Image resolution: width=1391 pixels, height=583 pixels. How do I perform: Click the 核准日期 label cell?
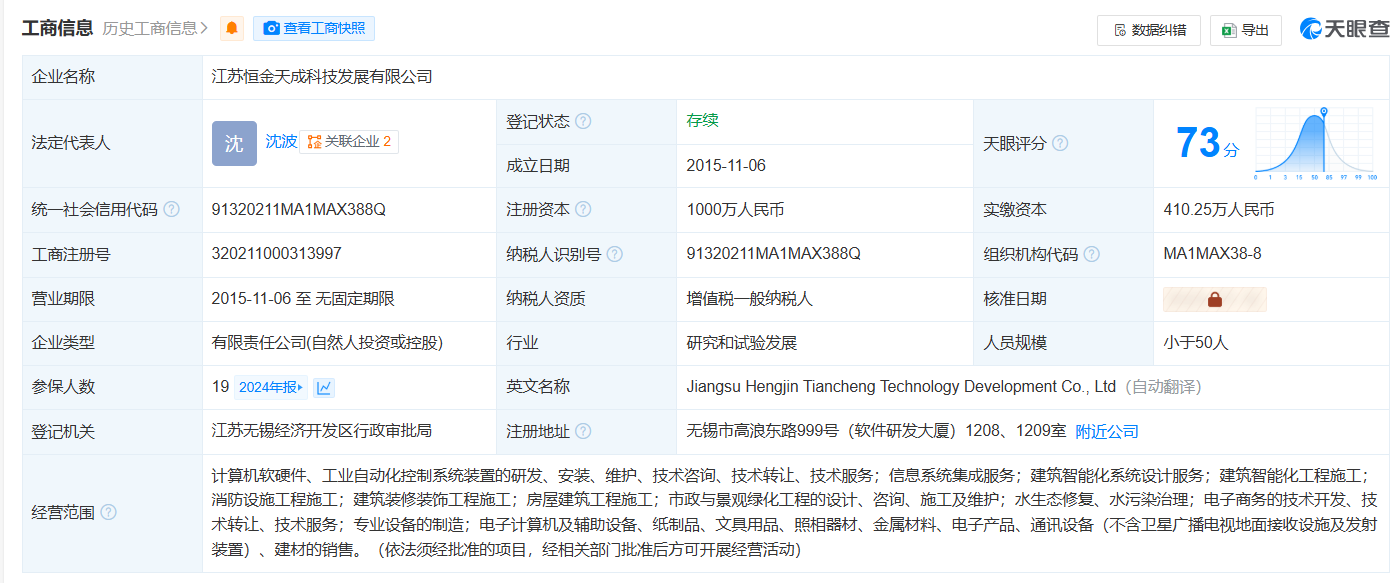tap(1063, 299)
